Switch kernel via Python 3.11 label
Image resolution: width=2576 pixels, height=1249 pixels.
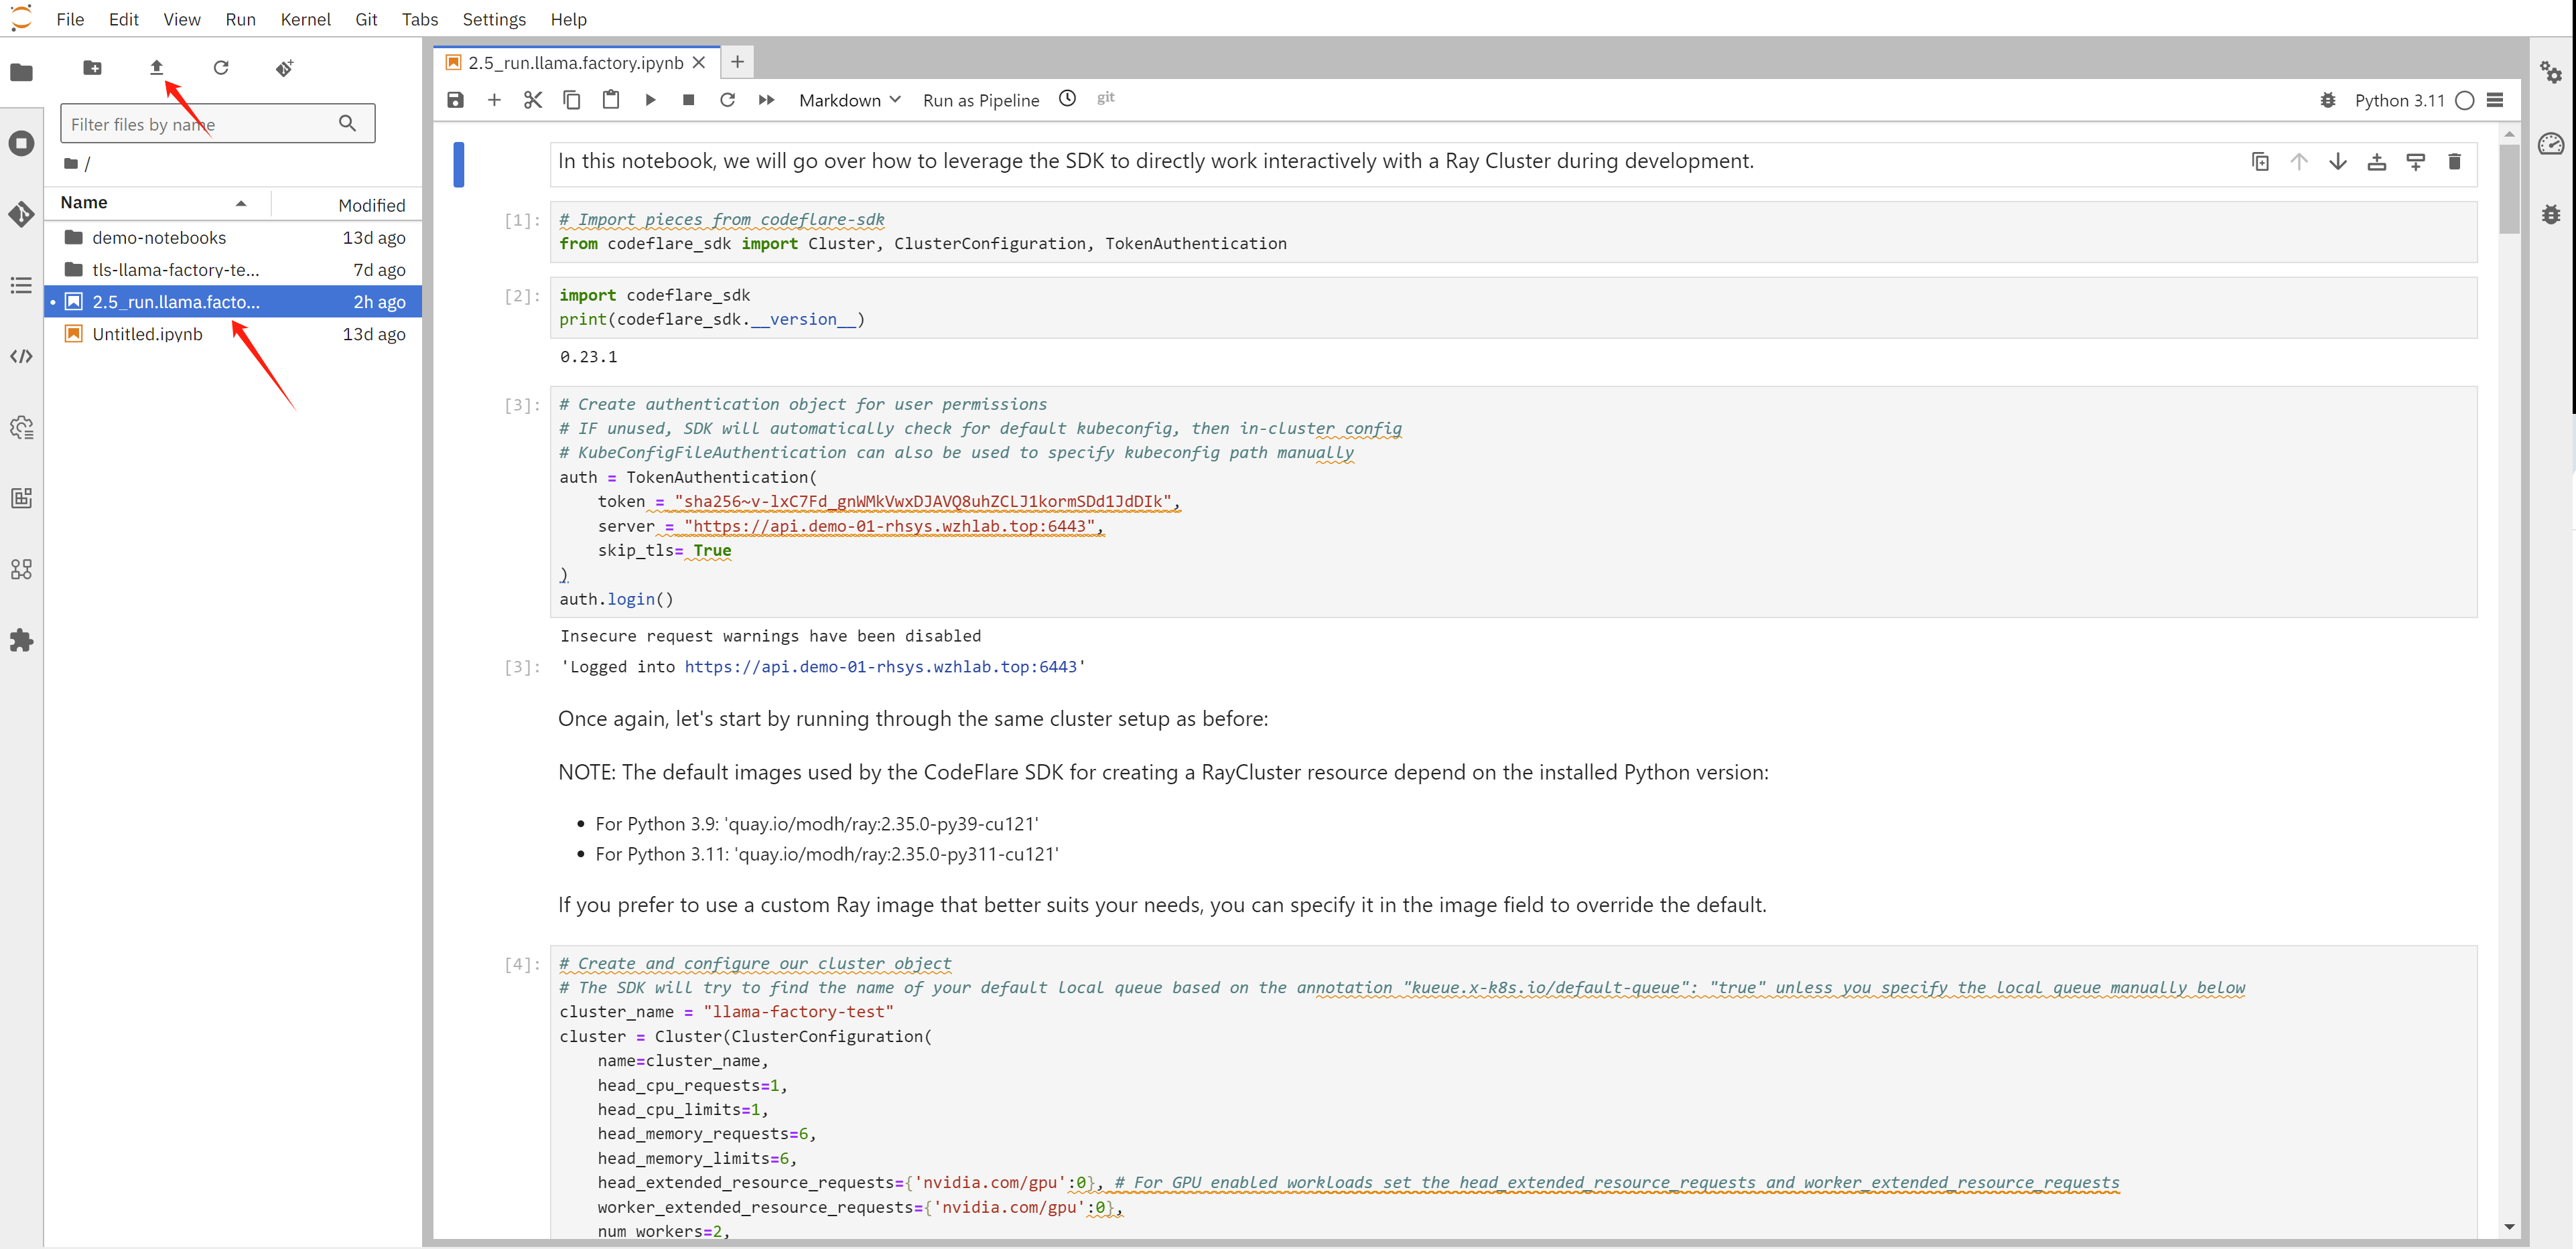tap(2398, 100)
